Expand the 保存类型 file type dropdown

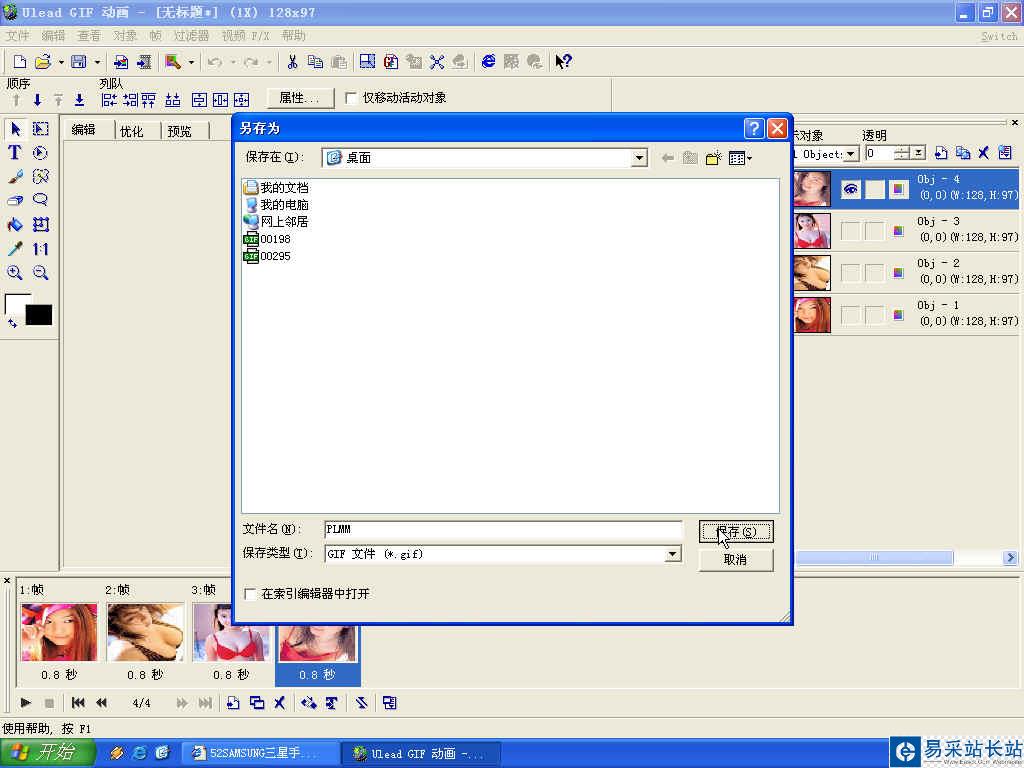[x=672, y=554]
